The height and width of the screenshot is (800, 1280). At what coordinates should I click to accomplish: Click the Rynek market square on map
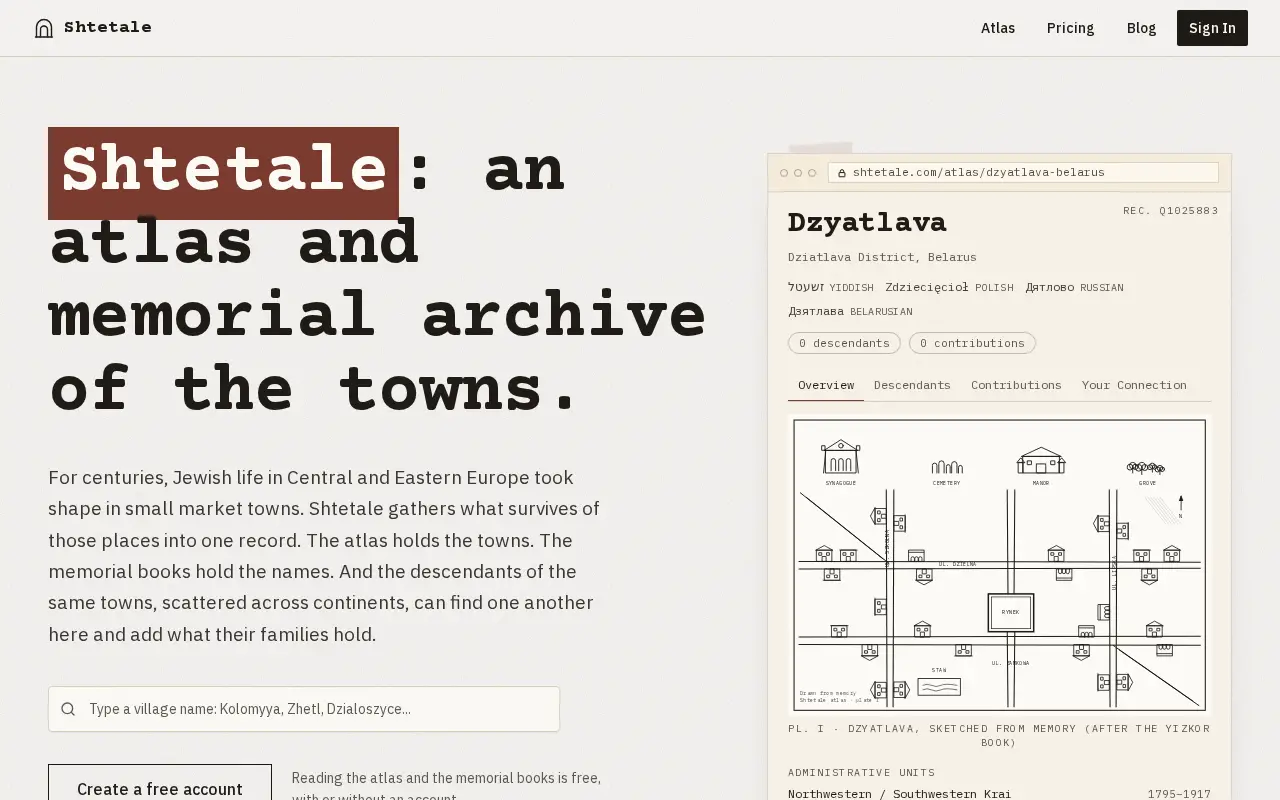point(1011,612)
